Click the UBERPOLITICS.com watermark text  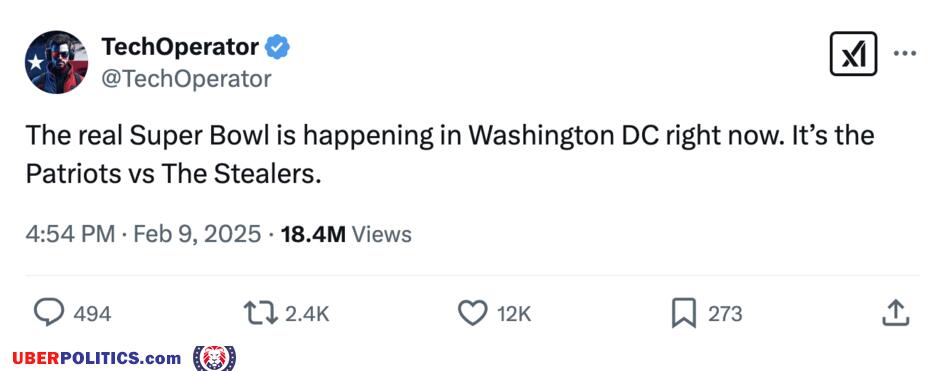(x=97, y=358)
